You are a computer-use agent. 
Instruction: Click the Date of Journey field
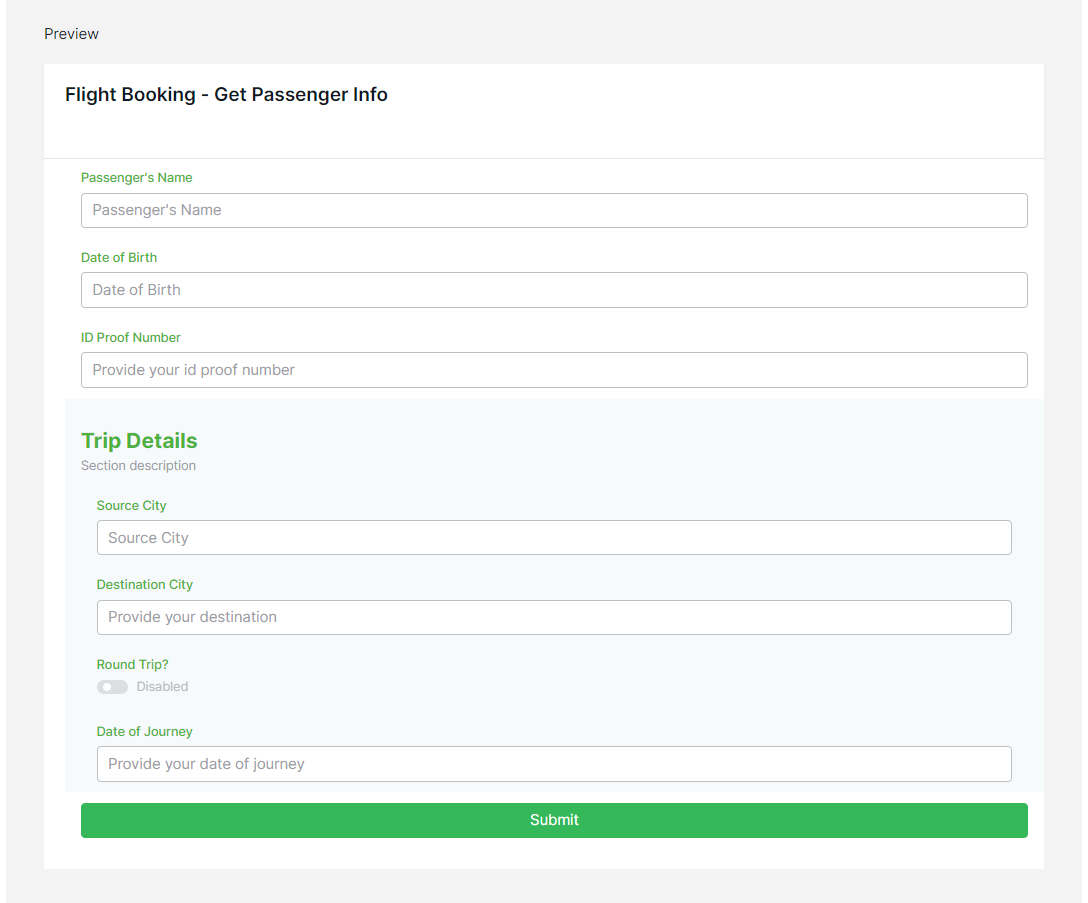(554, 764)
